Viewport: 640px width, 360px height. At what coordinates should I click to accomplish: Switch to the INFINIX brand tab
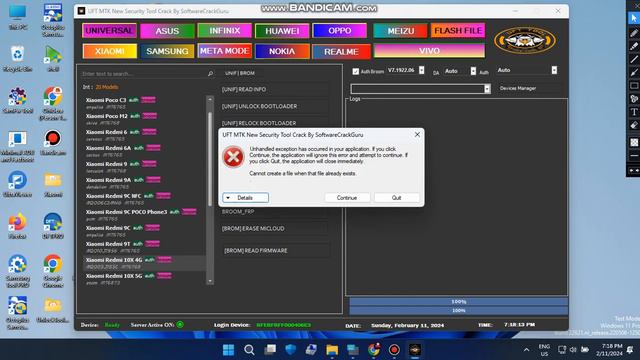pyautogui.click(x=224, y=31)
